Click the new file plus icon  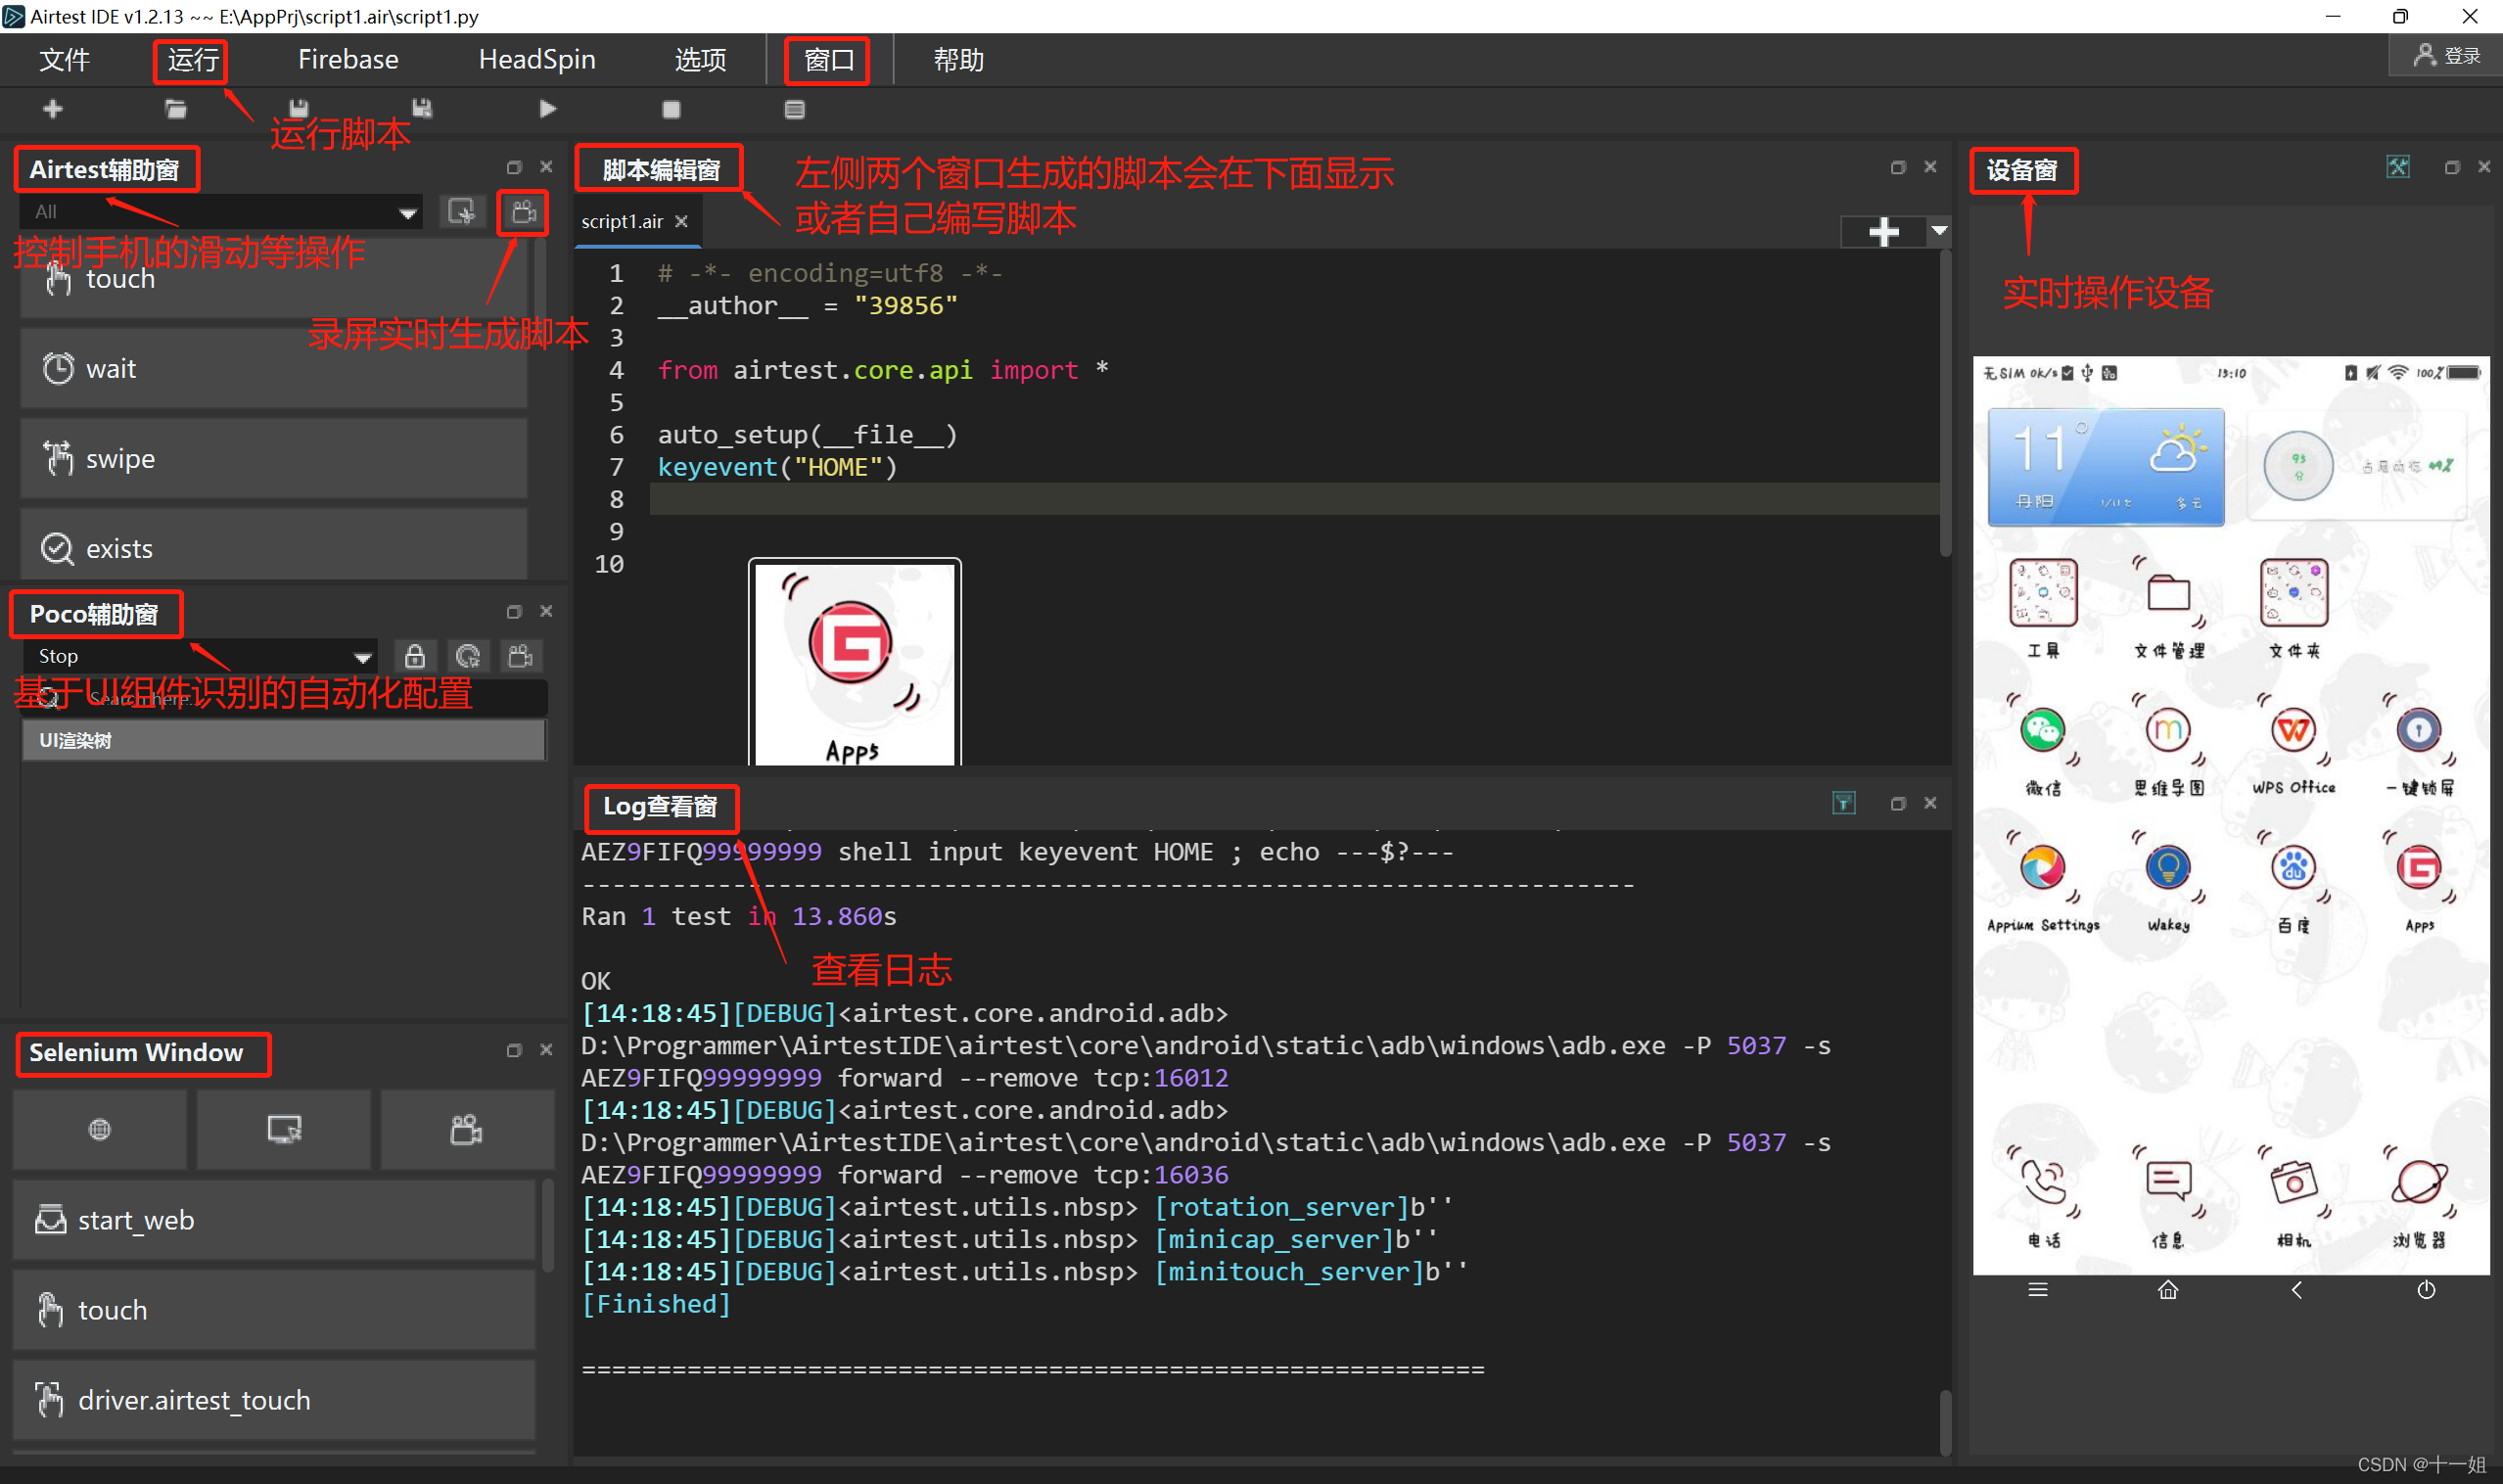click(53, 109)
